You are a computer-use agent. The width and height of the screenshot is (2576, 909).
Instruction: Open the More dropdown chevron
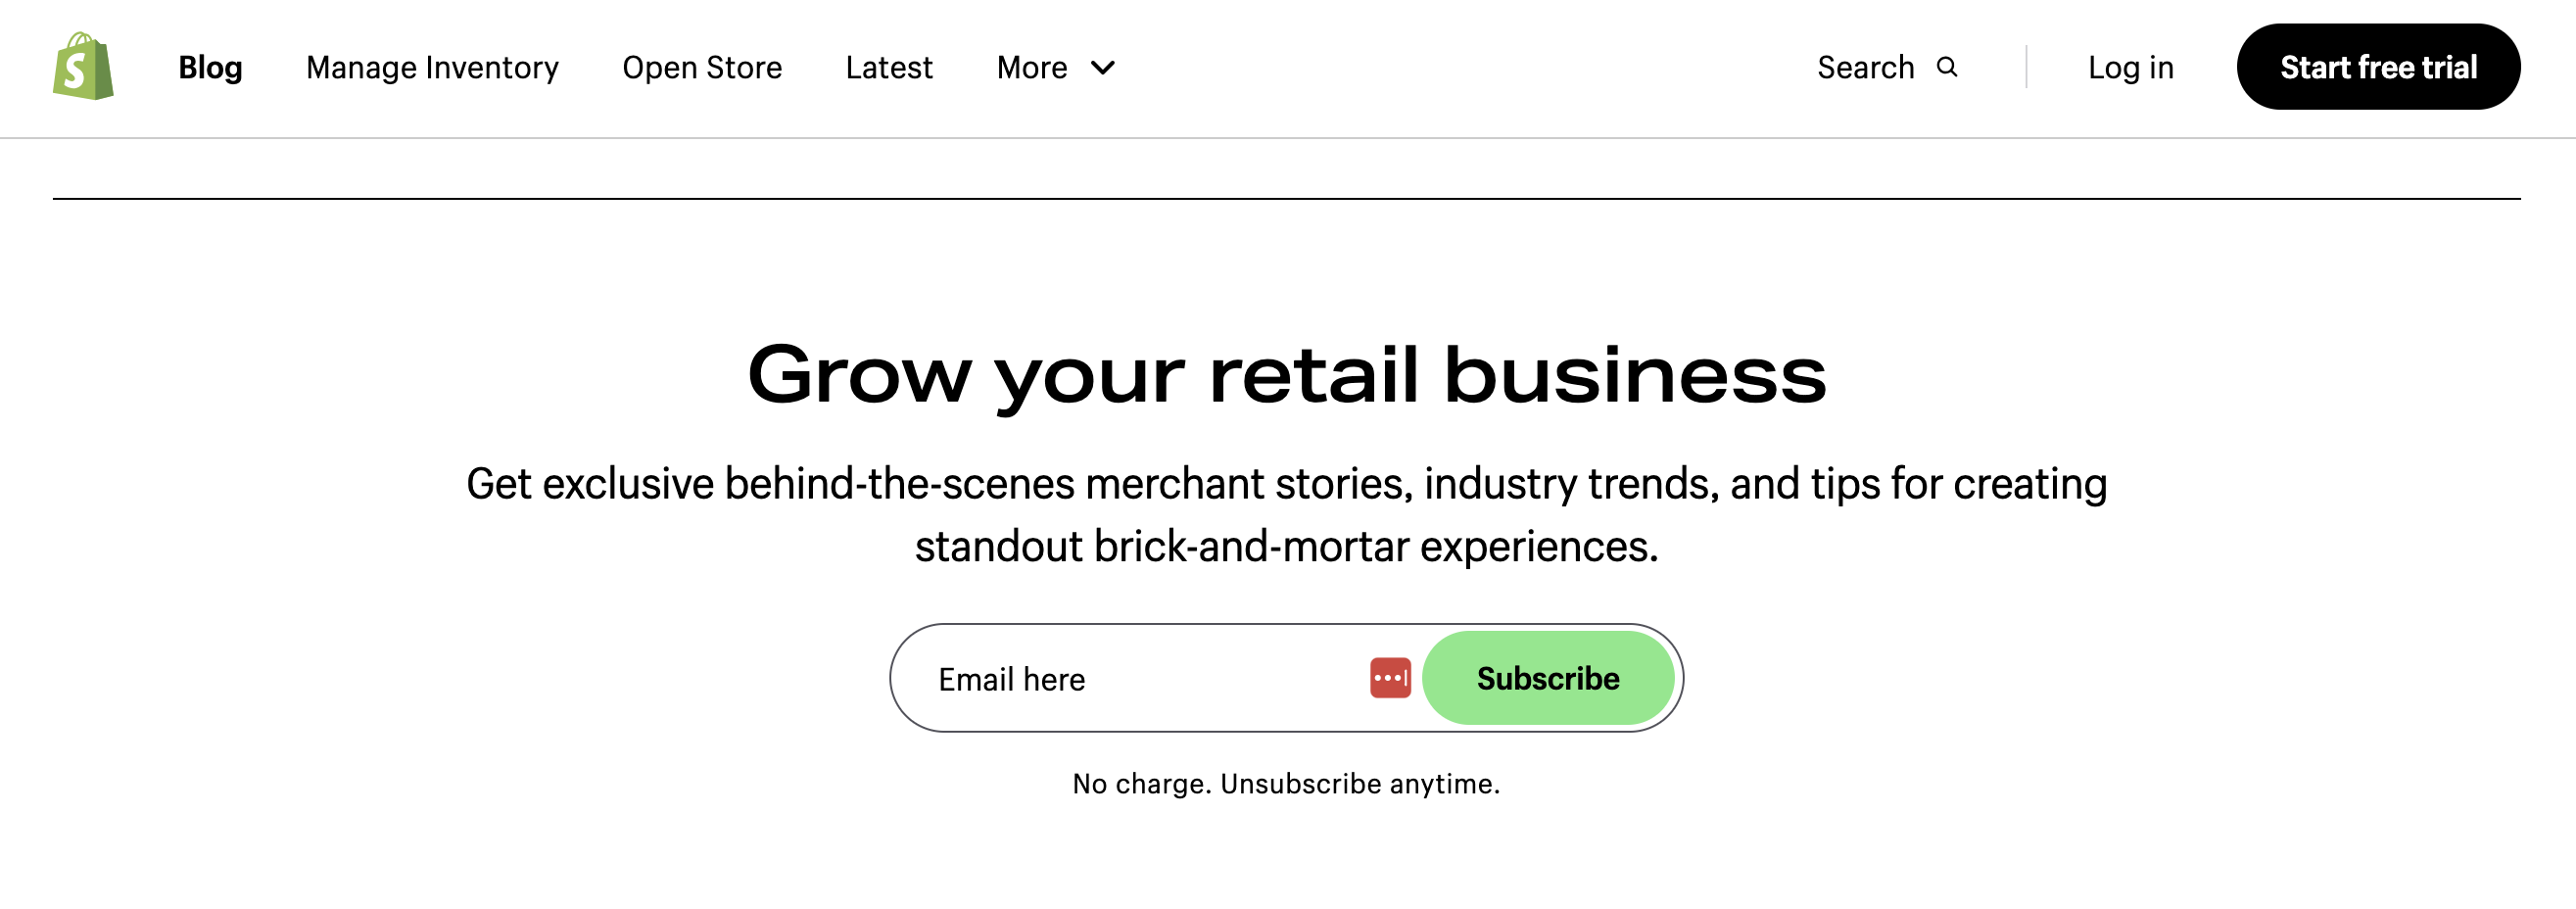coord(1102,68)
